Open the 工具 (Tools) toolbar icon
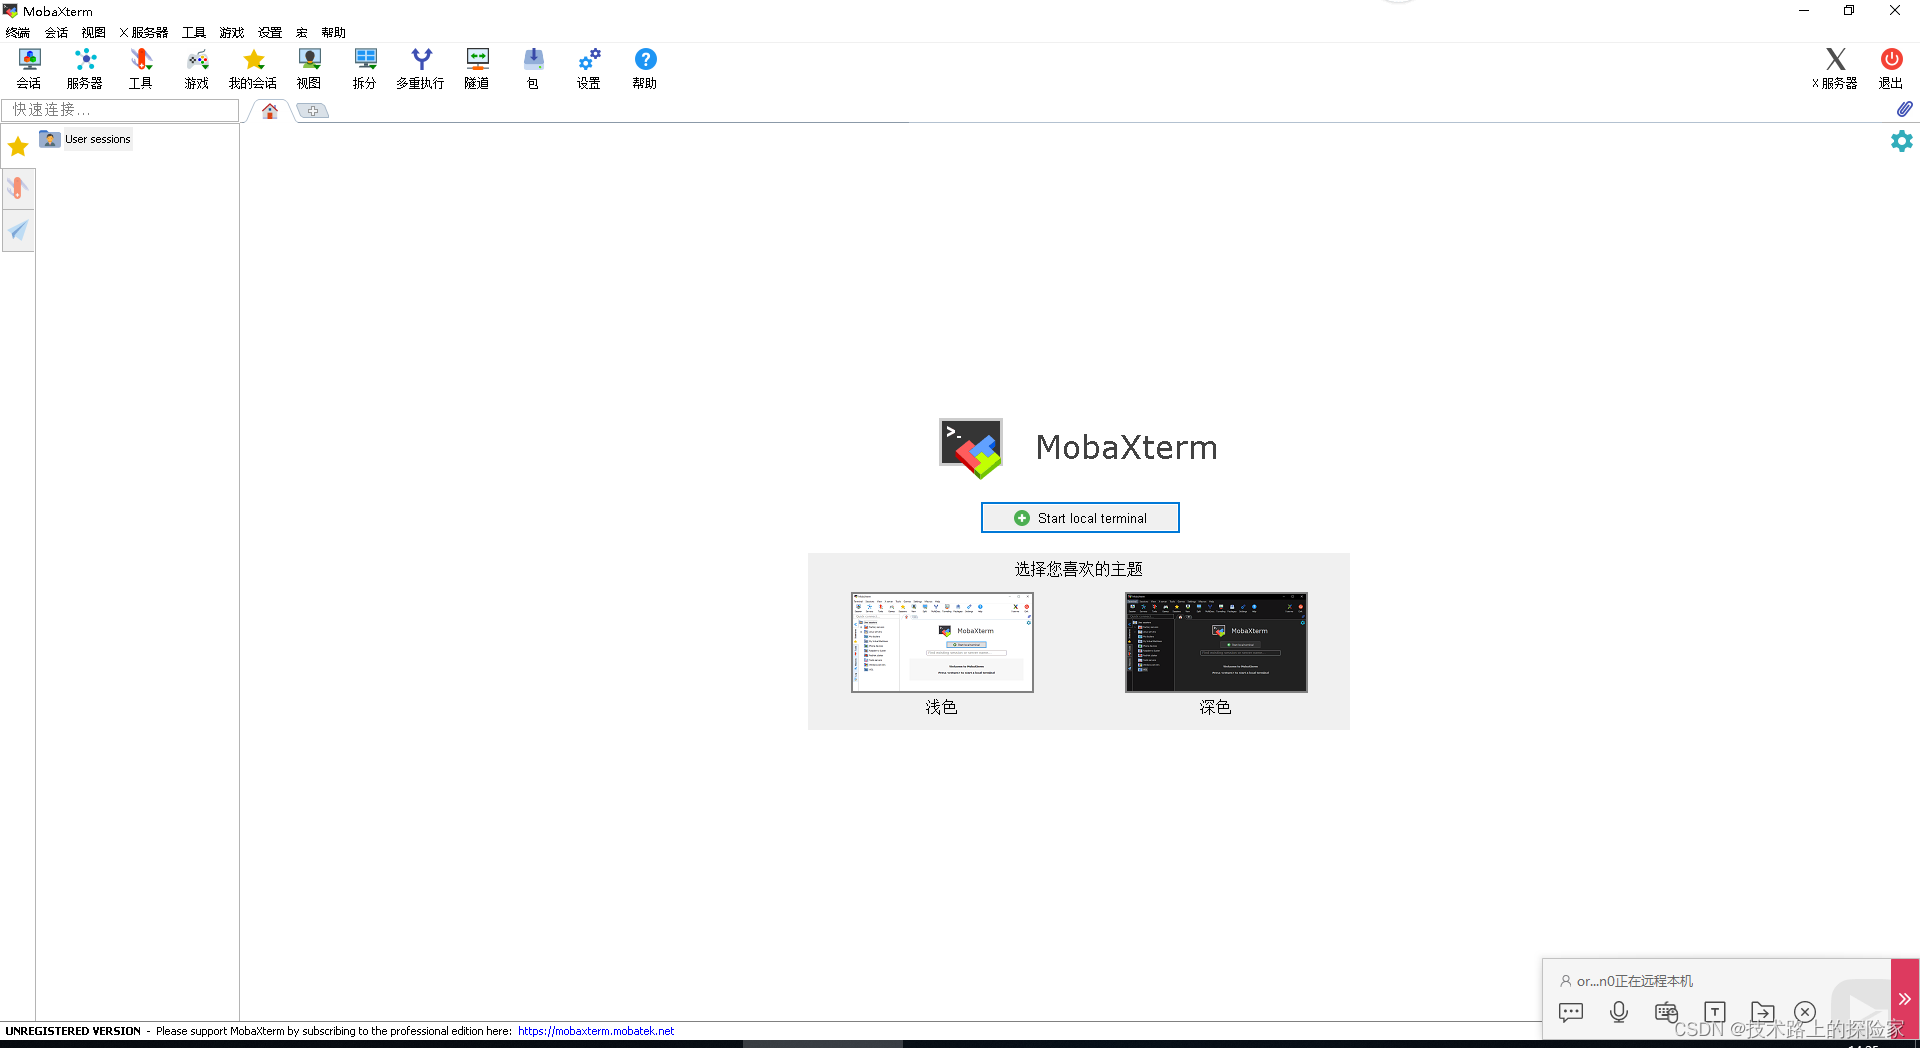1920x1048 pixels. tap(141, 69)
